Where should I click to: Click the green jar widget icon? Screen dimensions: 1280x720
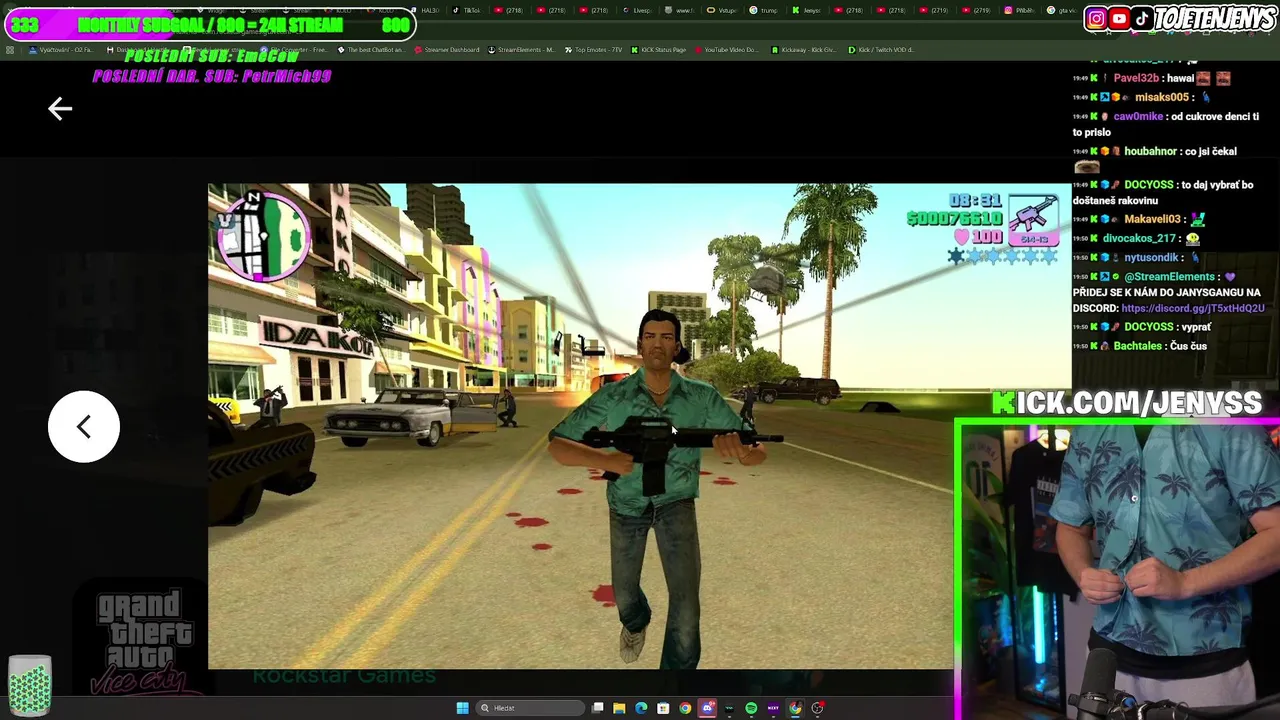point(30,686)
